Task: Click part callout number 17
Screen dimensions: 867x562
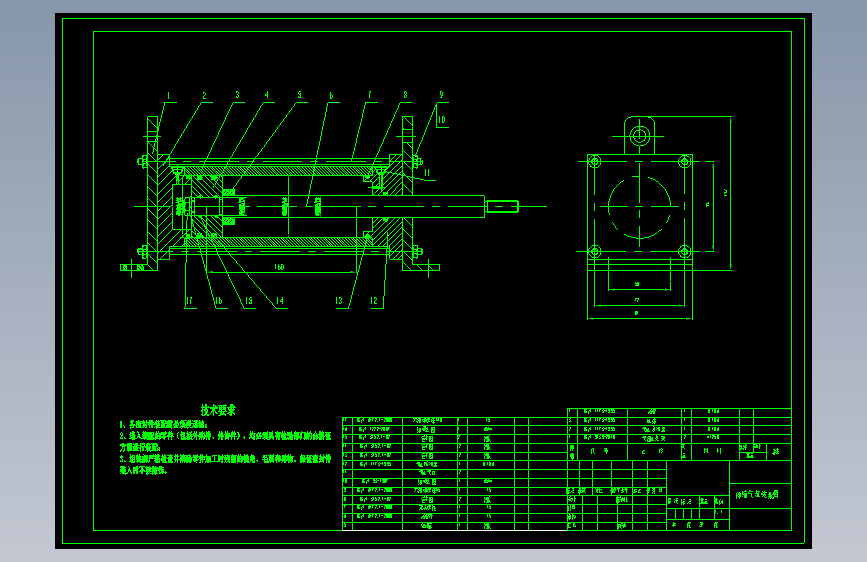Action: tap(189, 301)
